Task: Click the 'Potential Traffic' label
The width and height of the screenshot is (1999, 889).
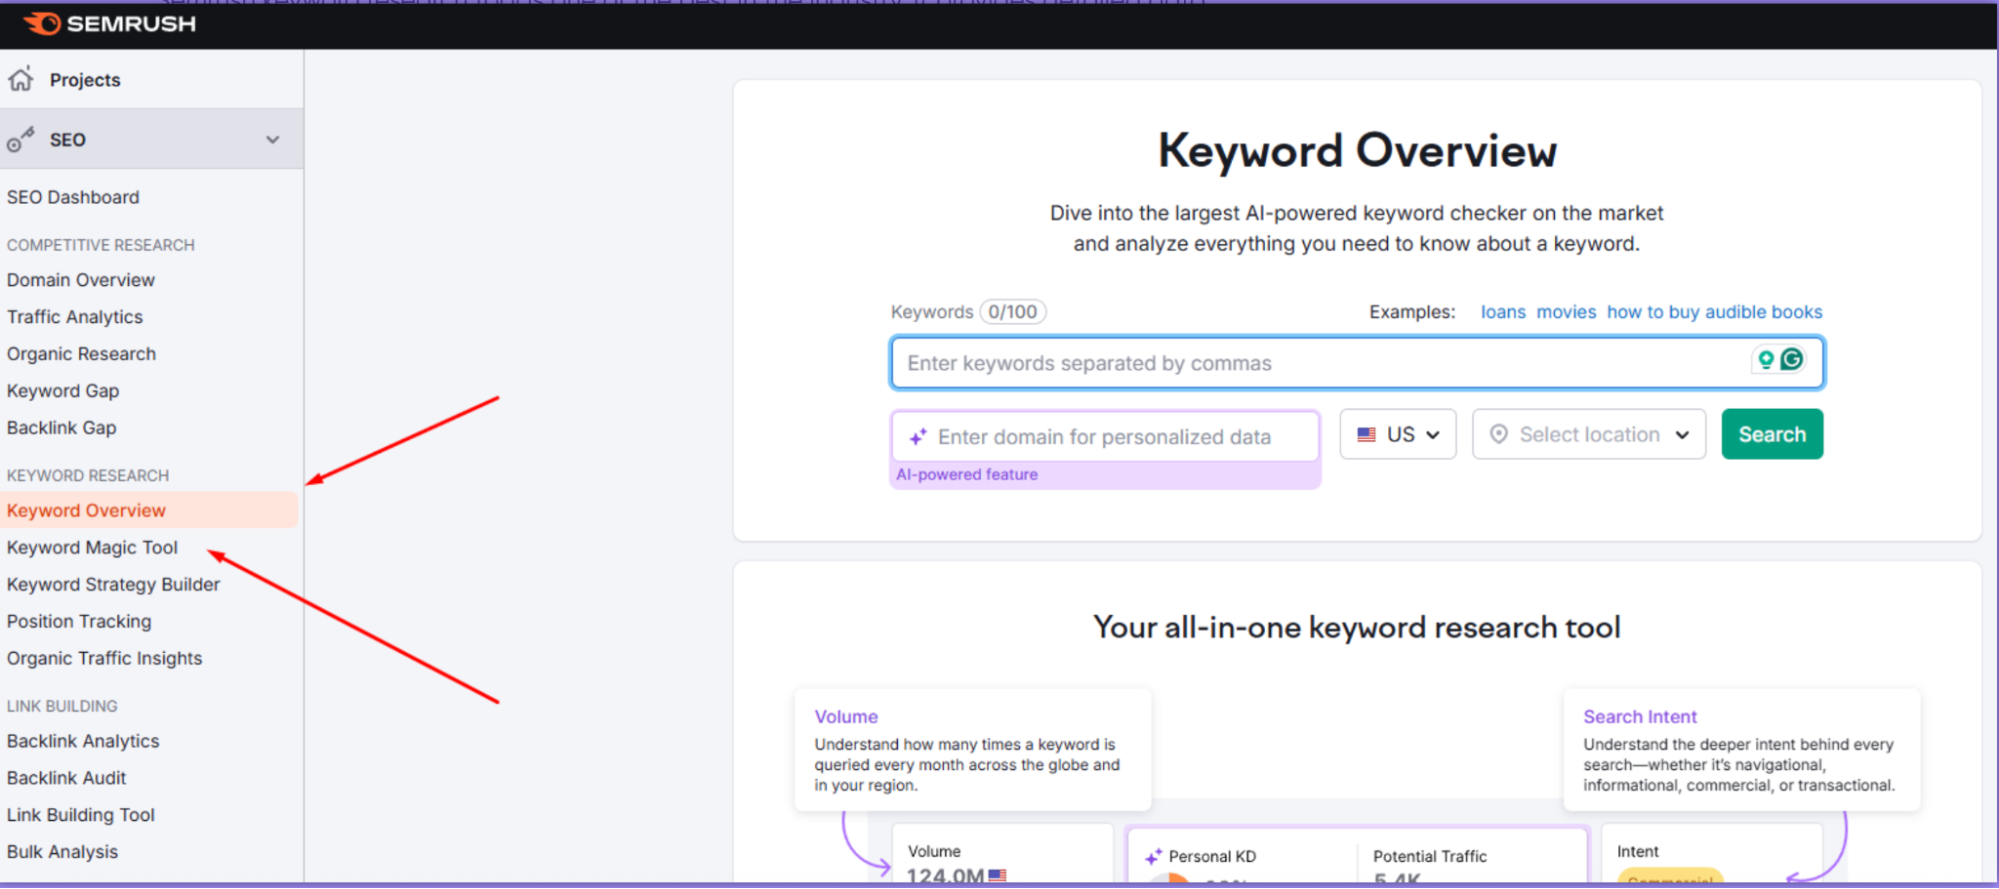Action: click(x=1430, y=857)
